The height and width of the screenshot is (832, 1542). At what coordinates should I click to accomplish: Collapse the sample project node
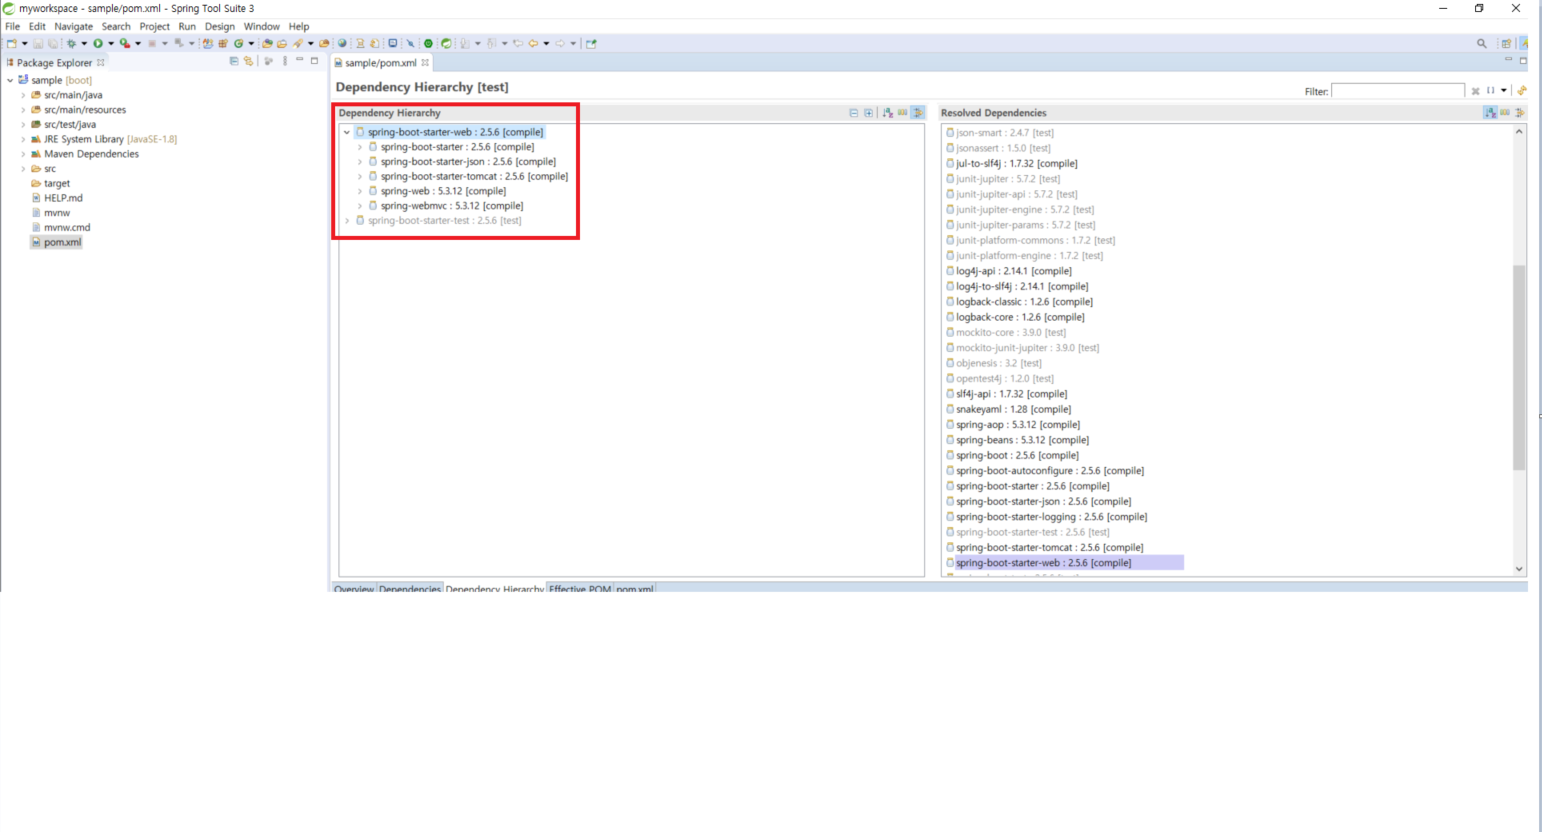pos(10,80)
